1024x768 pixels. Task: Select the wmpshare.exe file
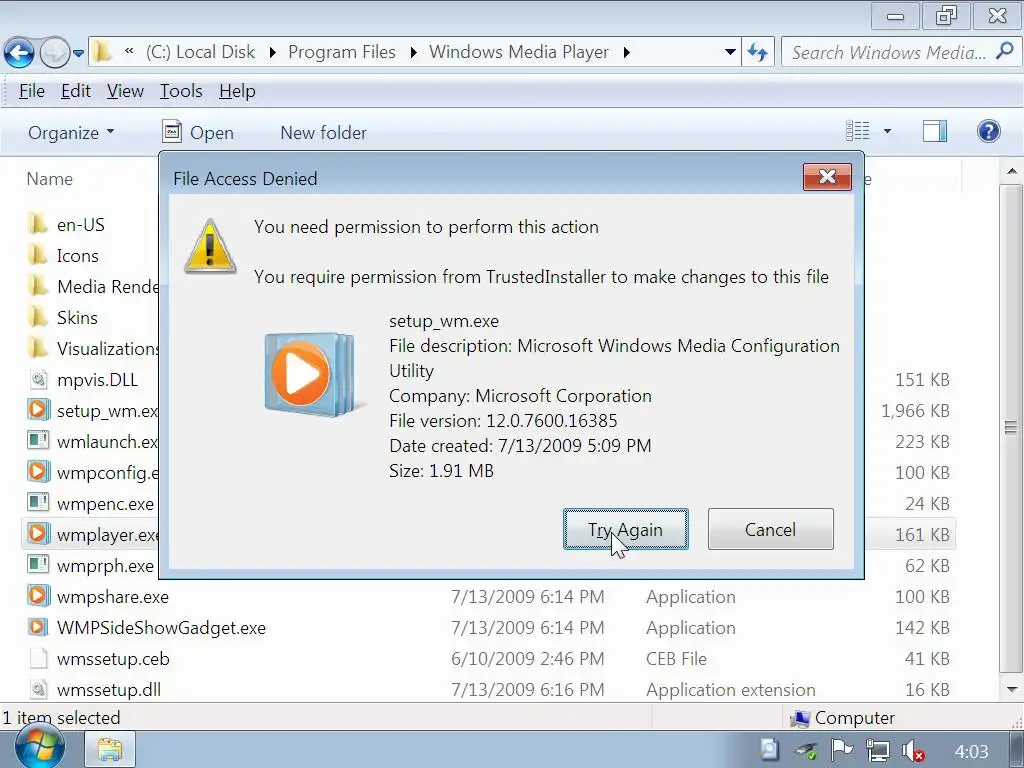(98, 597)
